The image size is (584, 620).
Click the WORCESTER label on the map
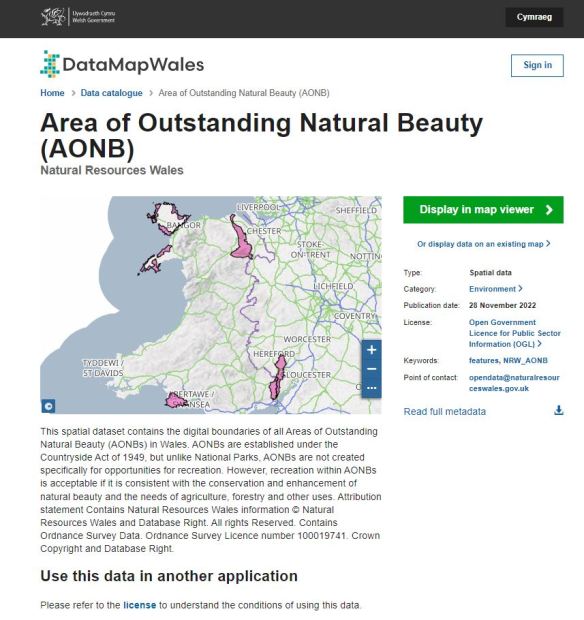[307, 339]
